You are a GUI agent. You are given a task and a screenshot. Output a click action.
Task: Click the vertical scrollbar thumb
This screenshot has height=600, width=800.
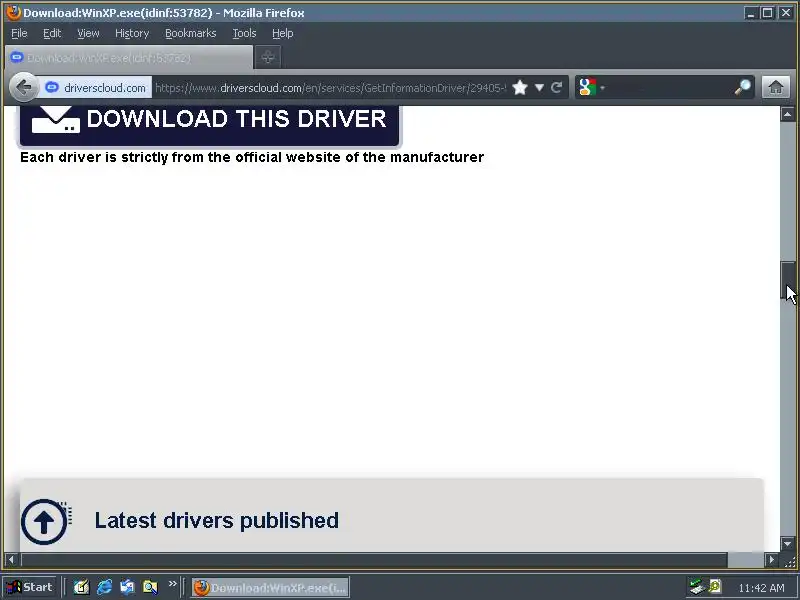click(x=787, y=280)
